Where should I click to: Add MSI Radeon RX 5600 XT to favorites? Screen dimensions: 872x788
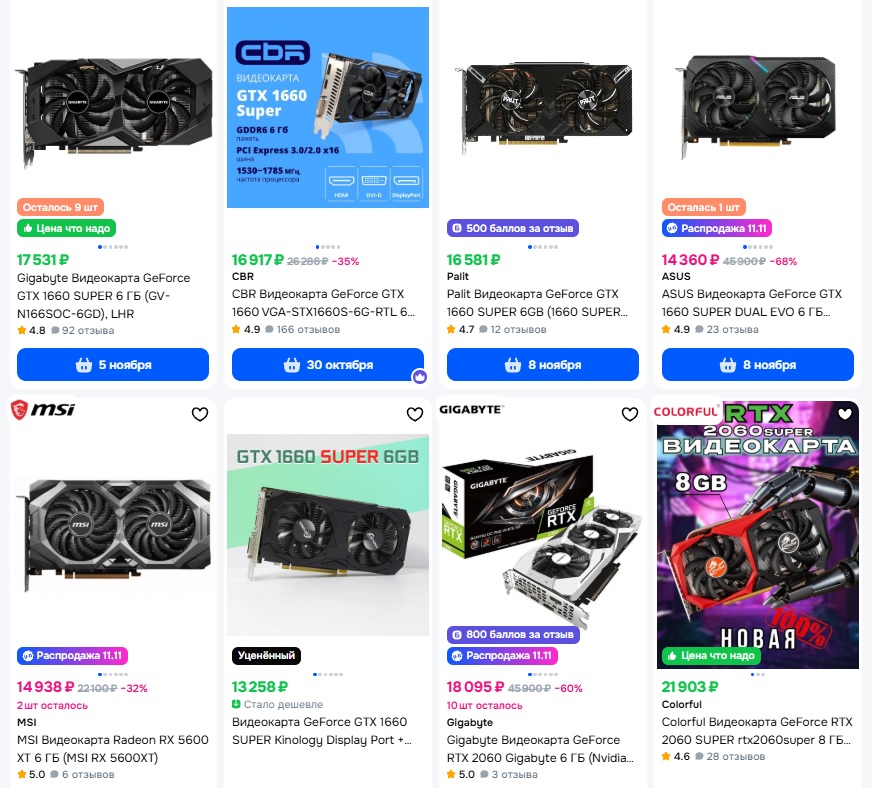coord(200,414)
